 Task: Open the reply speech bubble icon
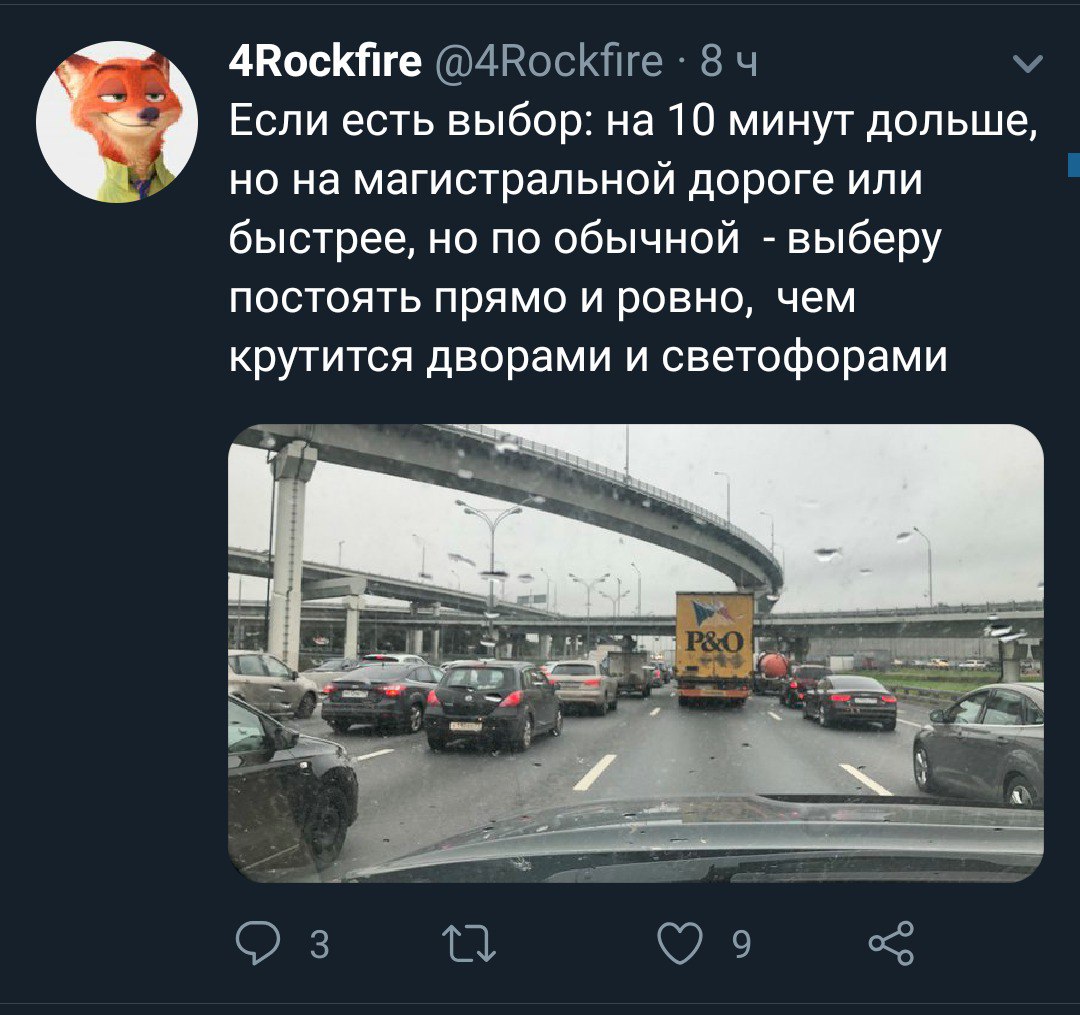[258, 943]
